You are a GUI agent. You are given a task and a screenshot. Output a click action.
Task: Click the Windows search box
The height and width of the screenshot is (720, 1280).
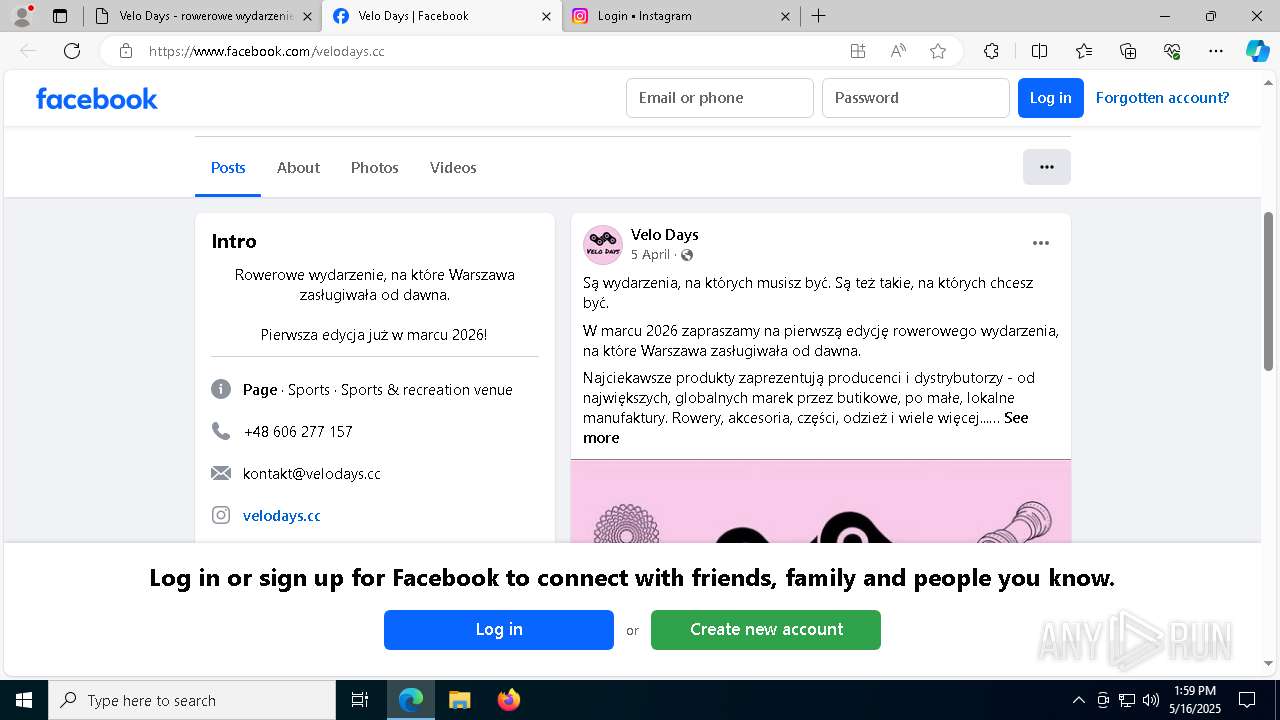[x=192, y=700]
